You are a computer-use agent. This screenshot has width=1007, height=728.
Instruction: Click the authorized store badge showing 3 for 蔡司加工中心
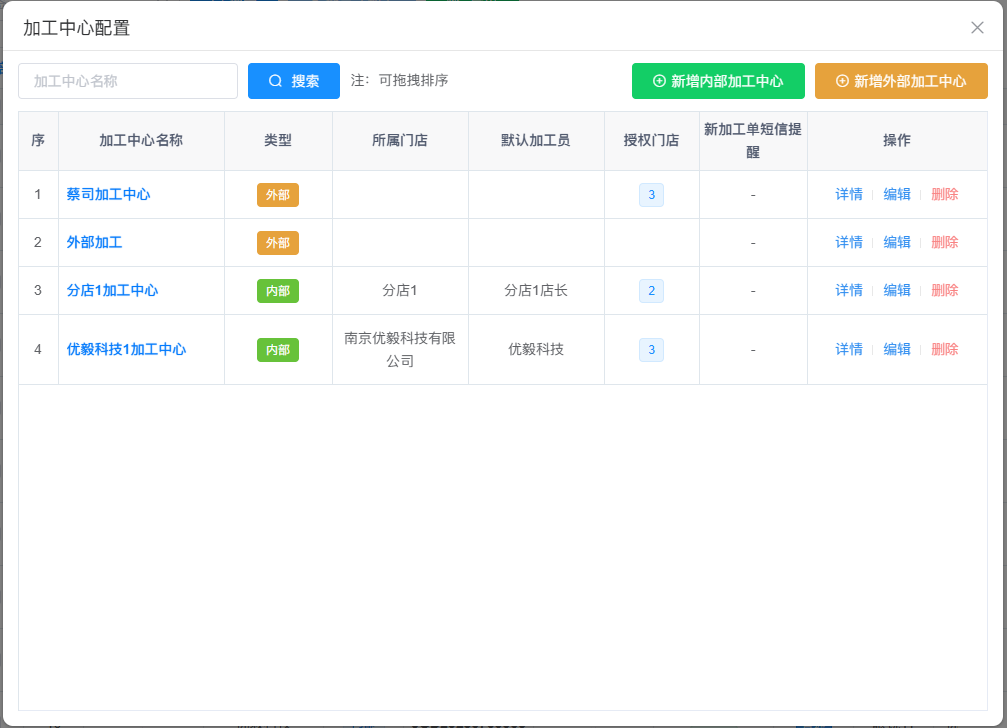click(651, 194)
